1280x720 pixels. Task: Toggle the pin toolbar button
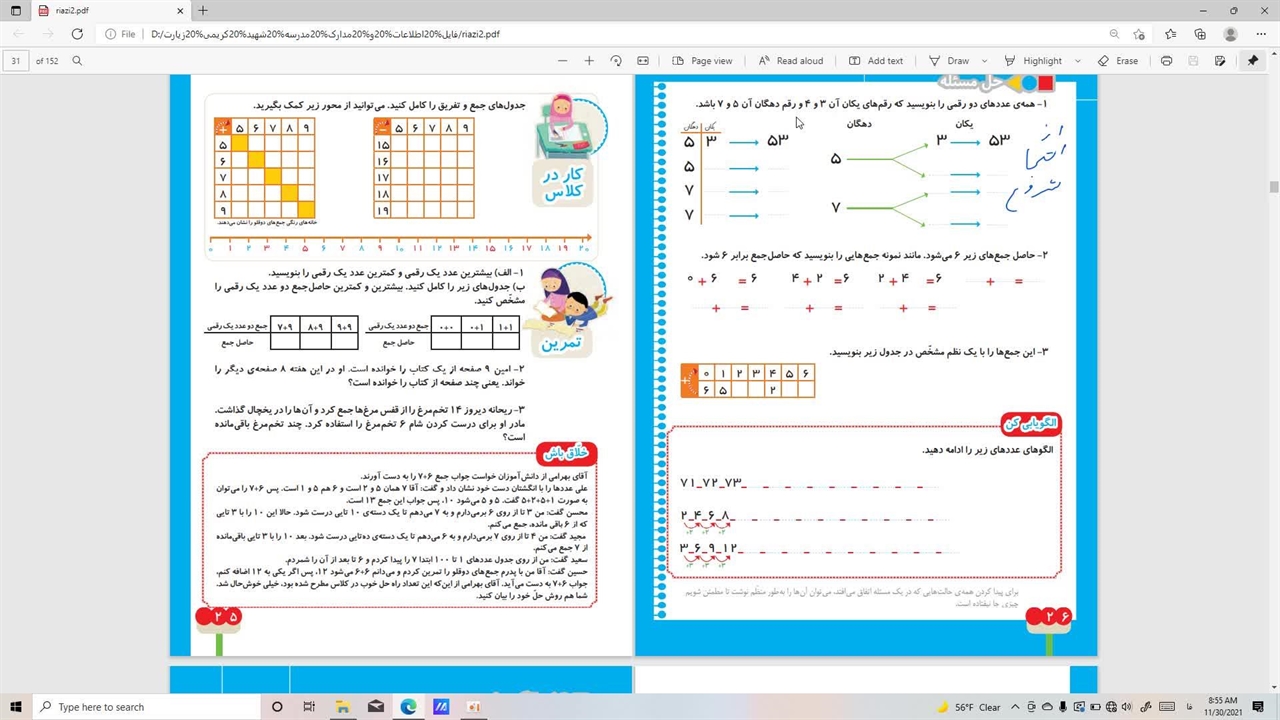tap(1252, 61)
